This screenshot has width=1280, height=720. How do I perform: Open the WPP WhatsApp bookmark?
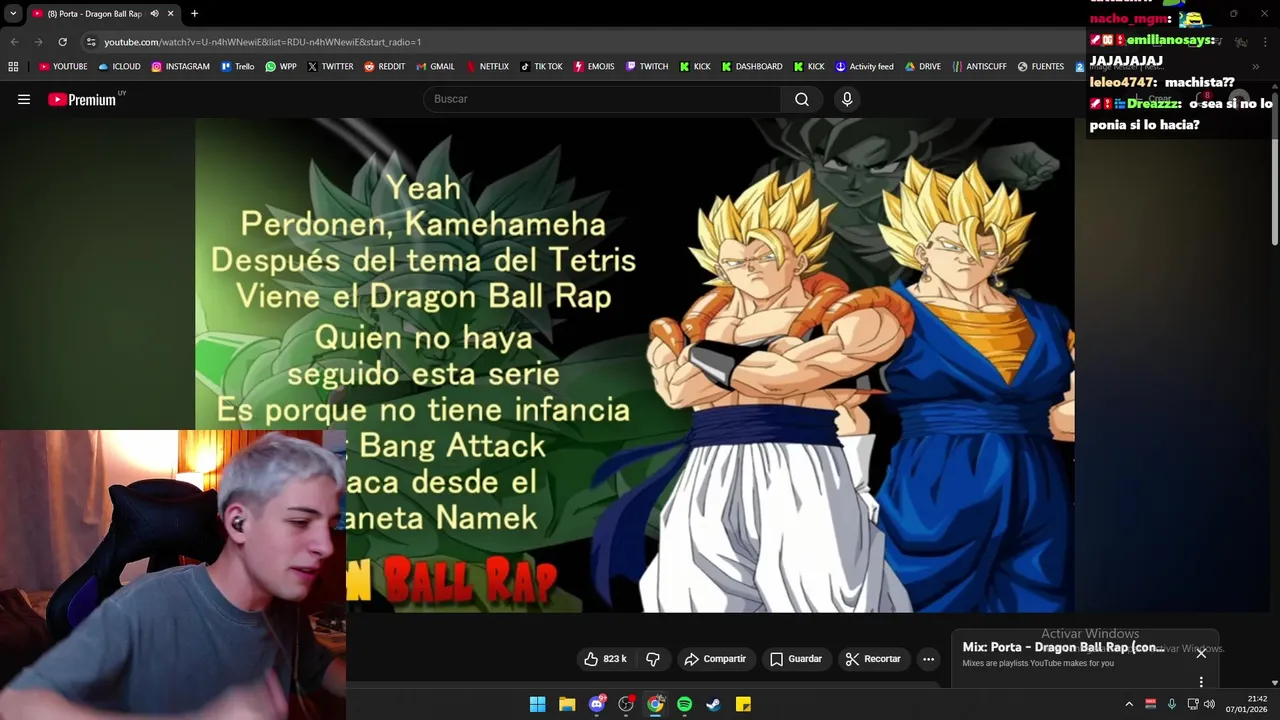280,67
